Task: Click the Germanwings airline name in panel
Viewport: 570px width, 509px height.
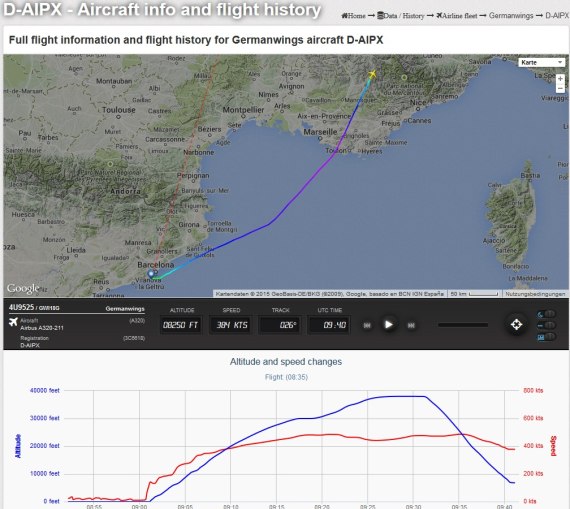Action: [125, 309]
